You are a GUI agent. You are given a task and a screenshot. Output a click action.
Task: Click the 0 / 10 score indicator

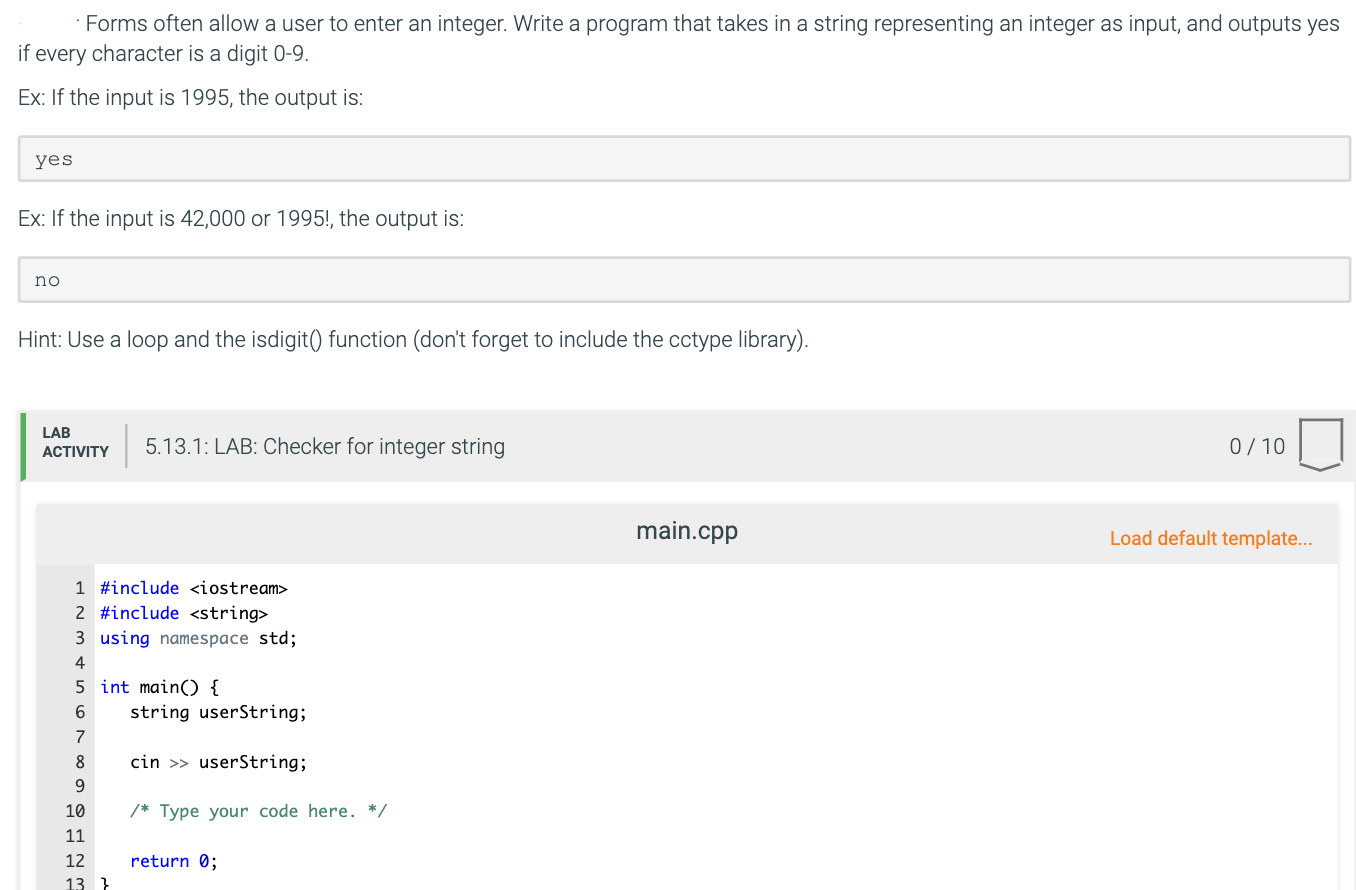[1257, 446]
